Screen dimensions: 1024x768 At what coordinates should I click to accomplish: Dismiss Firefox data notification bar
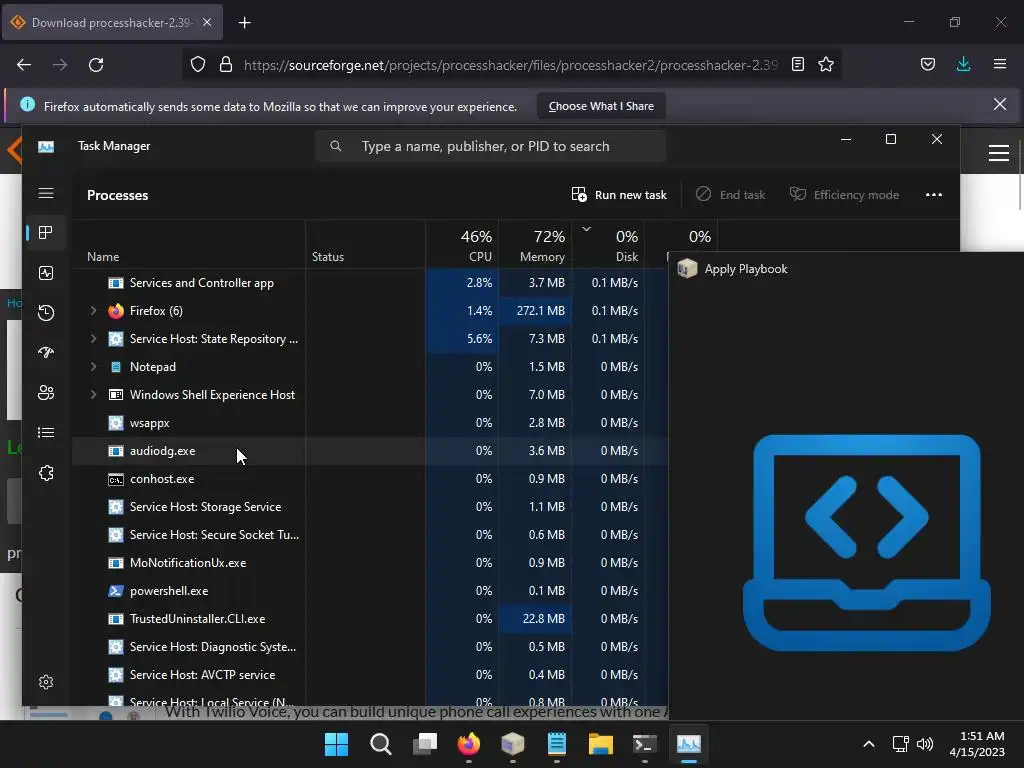[1000, 104]
